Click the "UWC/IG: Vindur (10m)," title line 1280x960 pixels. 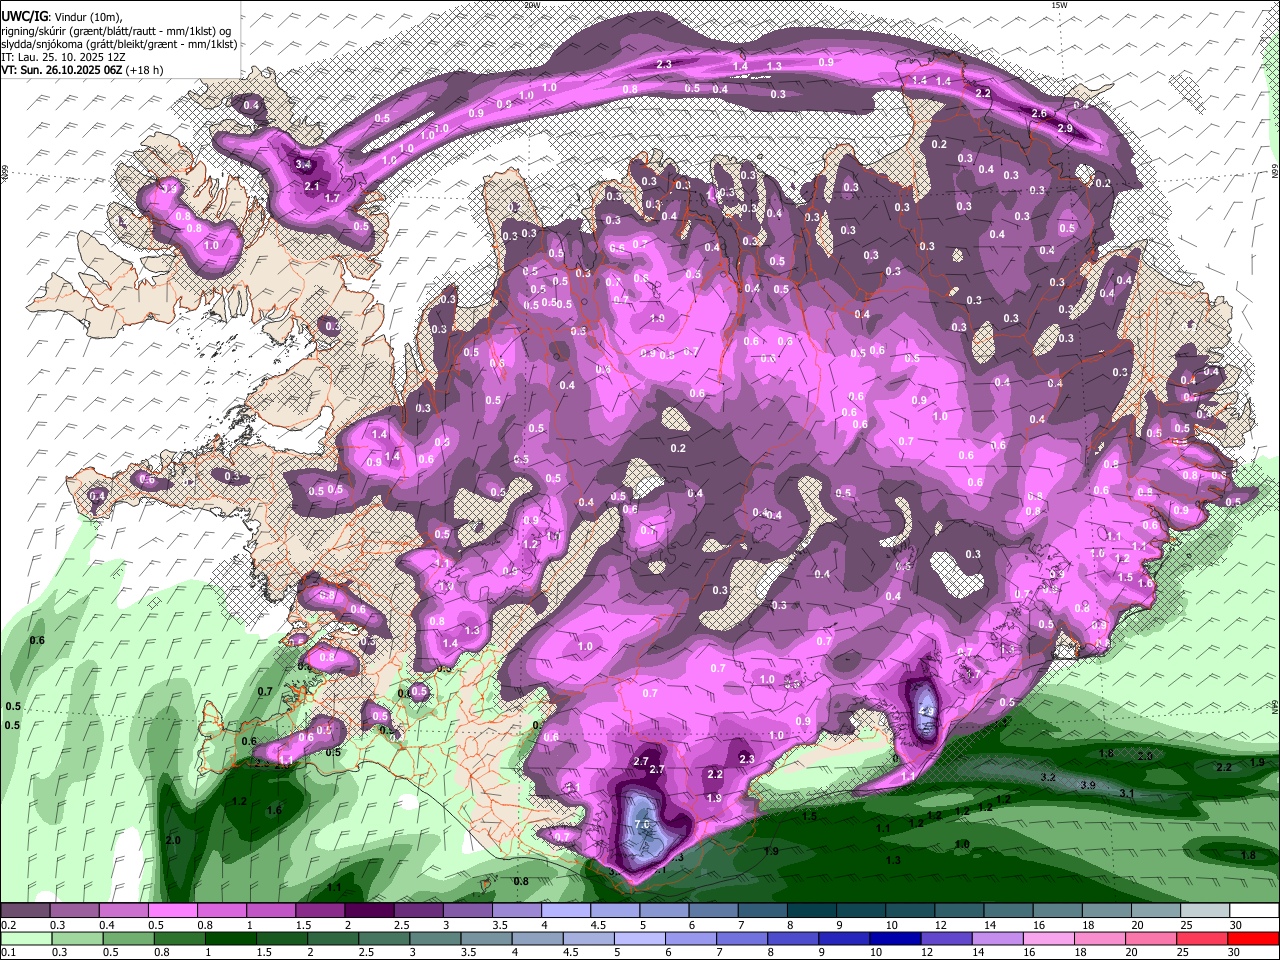[x=62, y=17]
